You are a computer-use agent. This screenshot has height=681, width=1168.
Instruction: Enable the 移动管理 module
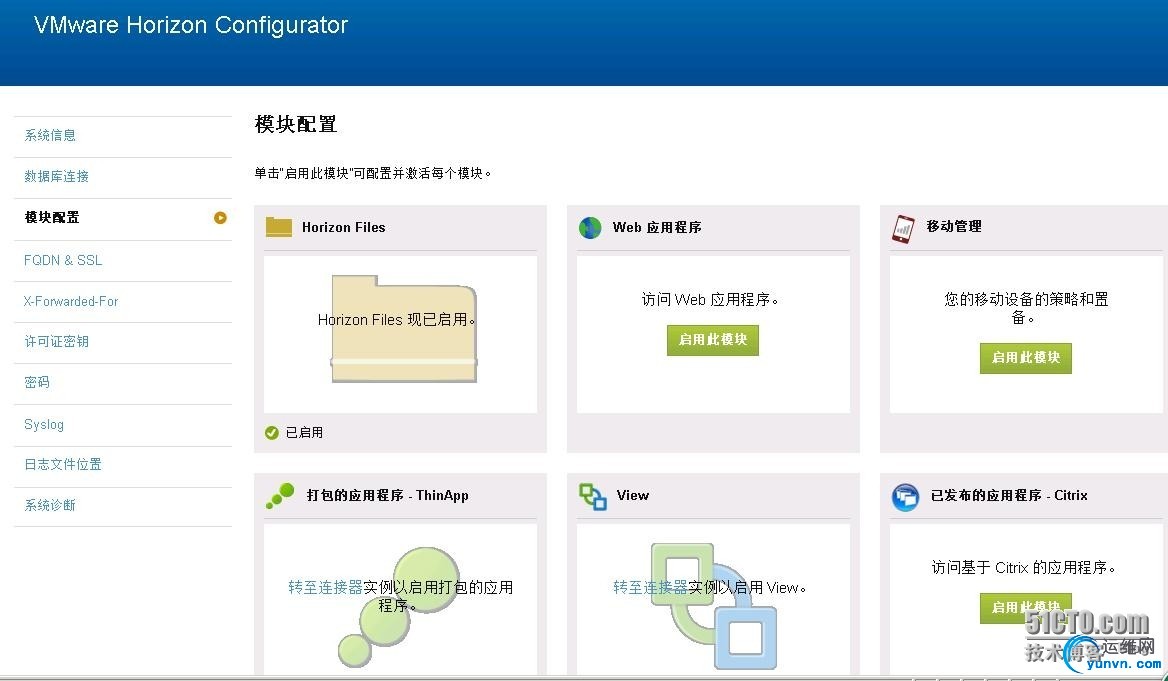[x=1026, y=358]
